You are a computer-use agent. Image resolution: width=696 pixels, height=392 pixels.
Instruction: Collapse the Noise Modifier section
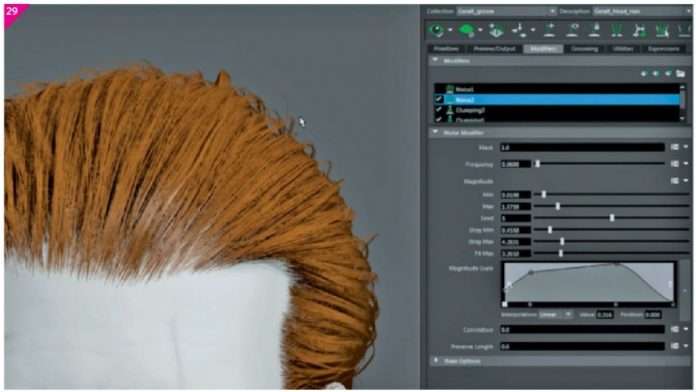click(x=435, y=132)
